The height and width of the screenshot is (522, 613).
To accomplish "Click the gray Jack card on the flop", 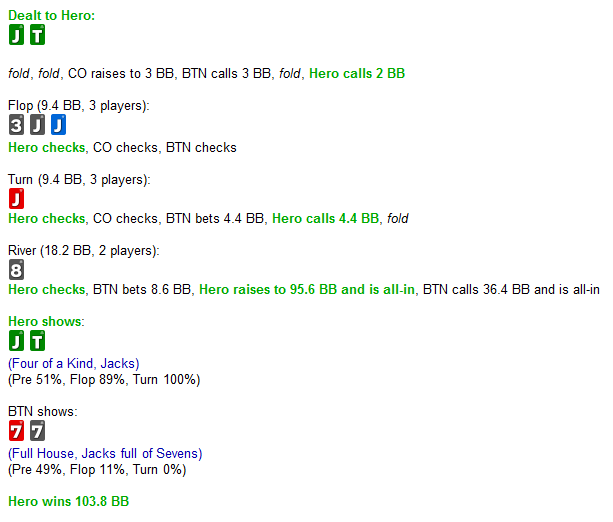I will click(37, 125).
